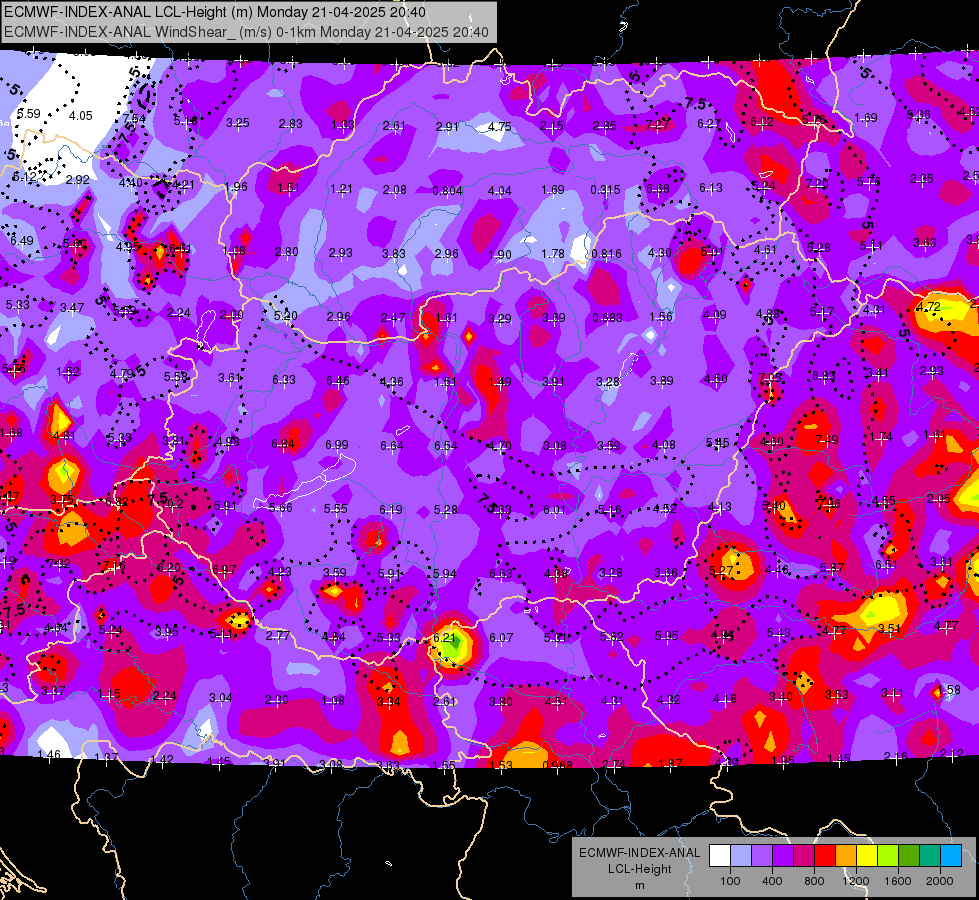Viewport: 979px width, 900px height.
Task: Click the grid value 5.94
Action: 445,574
